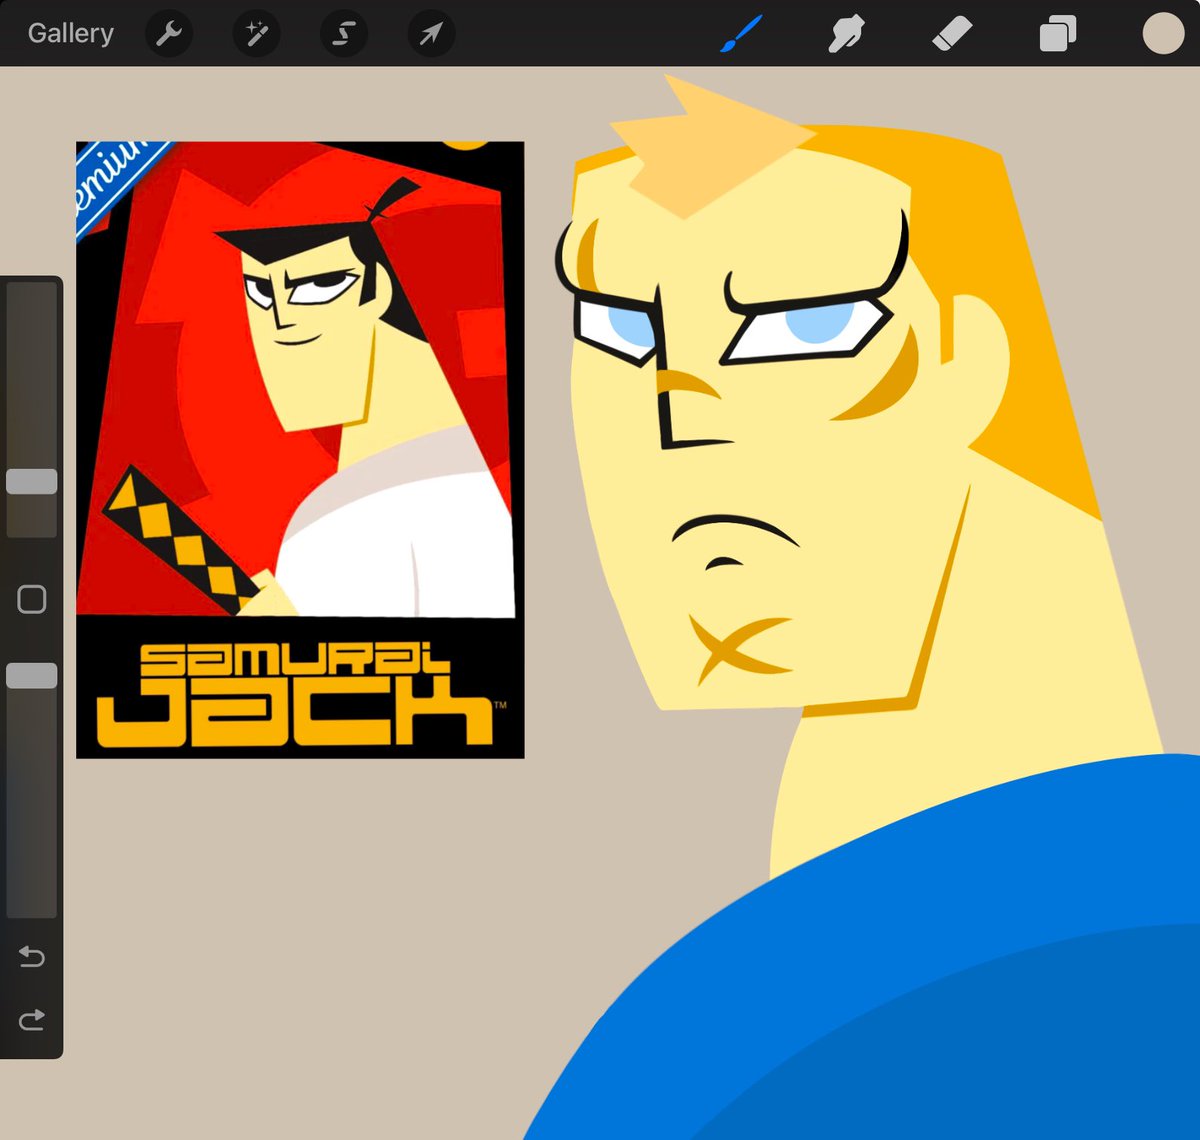
Task: Redo the stroke with redo arrow
Action: pos(32,1020)
